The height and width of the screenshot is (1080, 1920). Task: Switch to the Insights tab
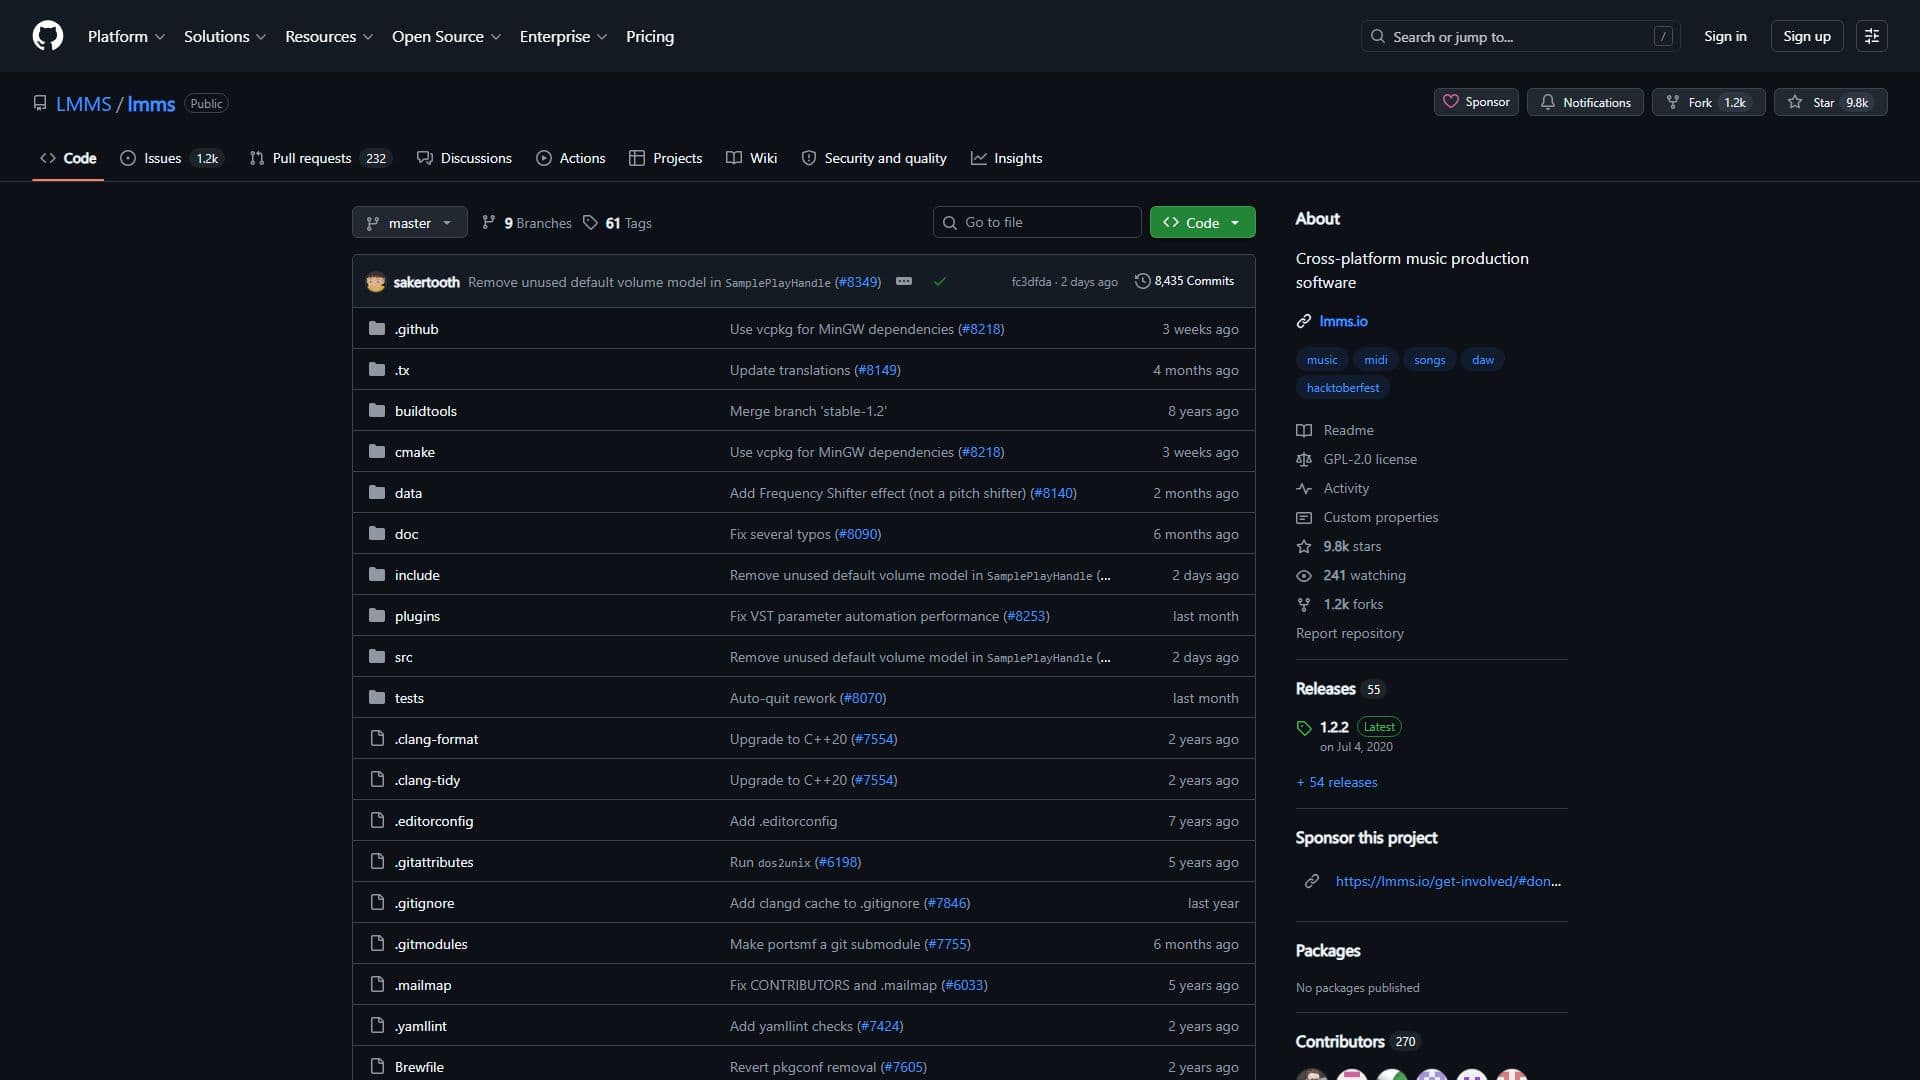[x=1007, y=158]
